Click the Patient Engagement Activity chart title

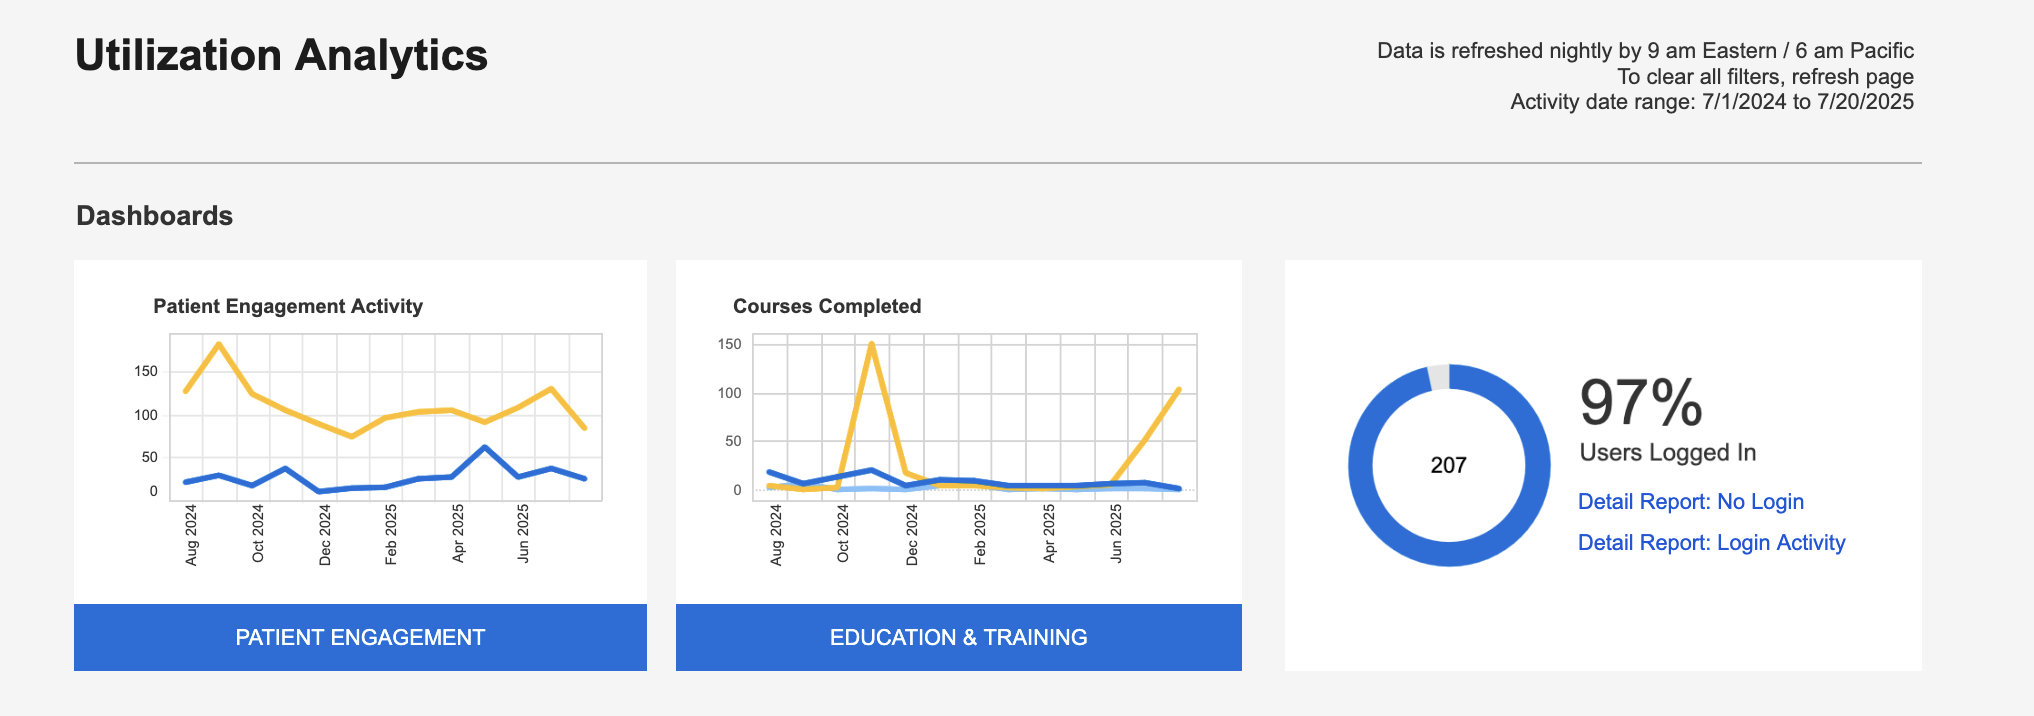pos(288,306)
